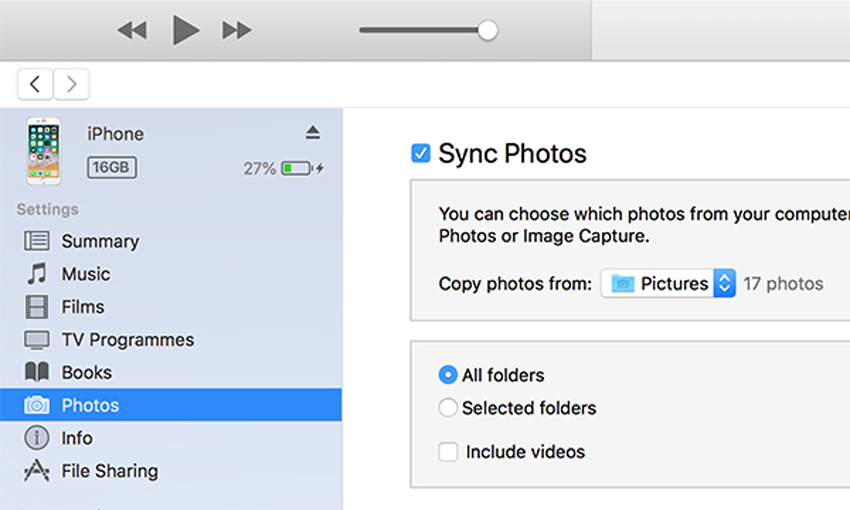Open TV Programmes in sidebar
This screenshot has height=510, width=850.
(127, 340)
